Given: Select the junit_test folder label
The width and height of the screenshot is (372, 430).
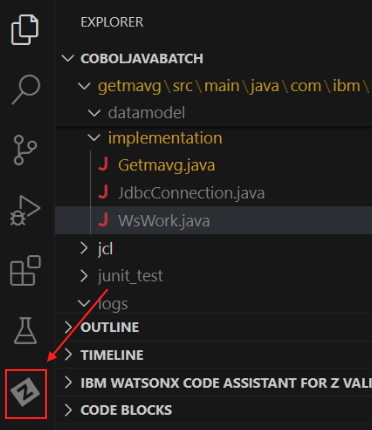Looking at the screenshot, I should pyautogui.click(x=130, y=276).
